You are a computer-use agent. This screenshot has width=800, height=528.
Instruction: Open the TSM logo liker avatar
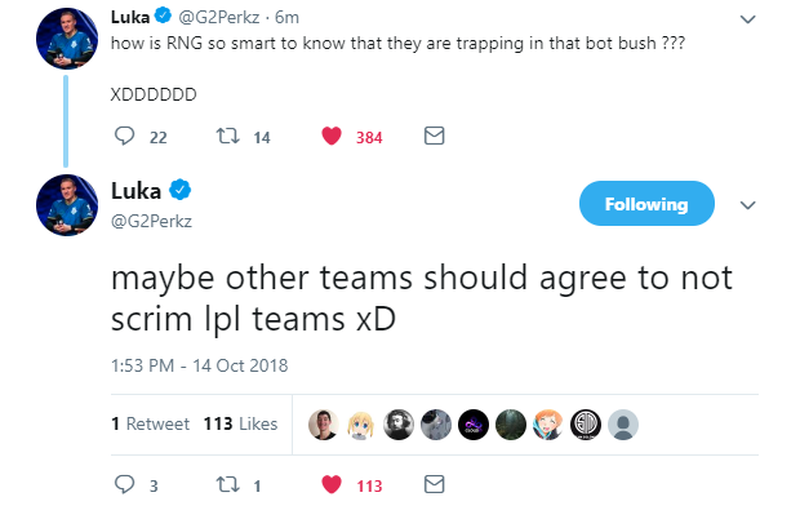pos(585,424)
